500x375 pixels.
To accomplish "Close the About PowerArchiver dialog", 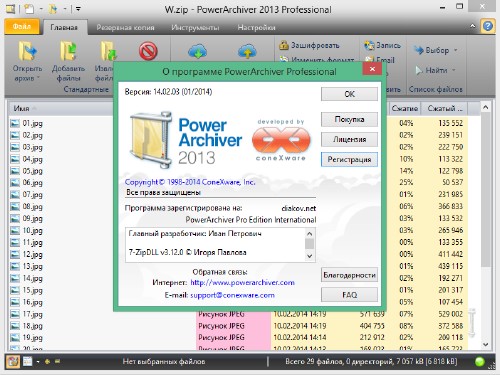I will (372, 69).
